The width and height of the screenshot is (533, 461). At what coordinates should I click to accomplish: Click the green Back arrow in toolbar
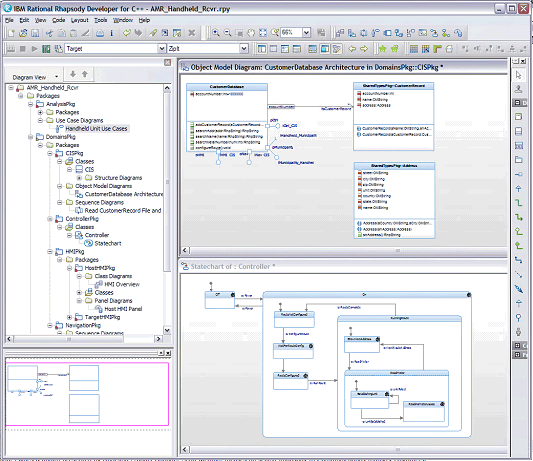(x=352, y=49)
